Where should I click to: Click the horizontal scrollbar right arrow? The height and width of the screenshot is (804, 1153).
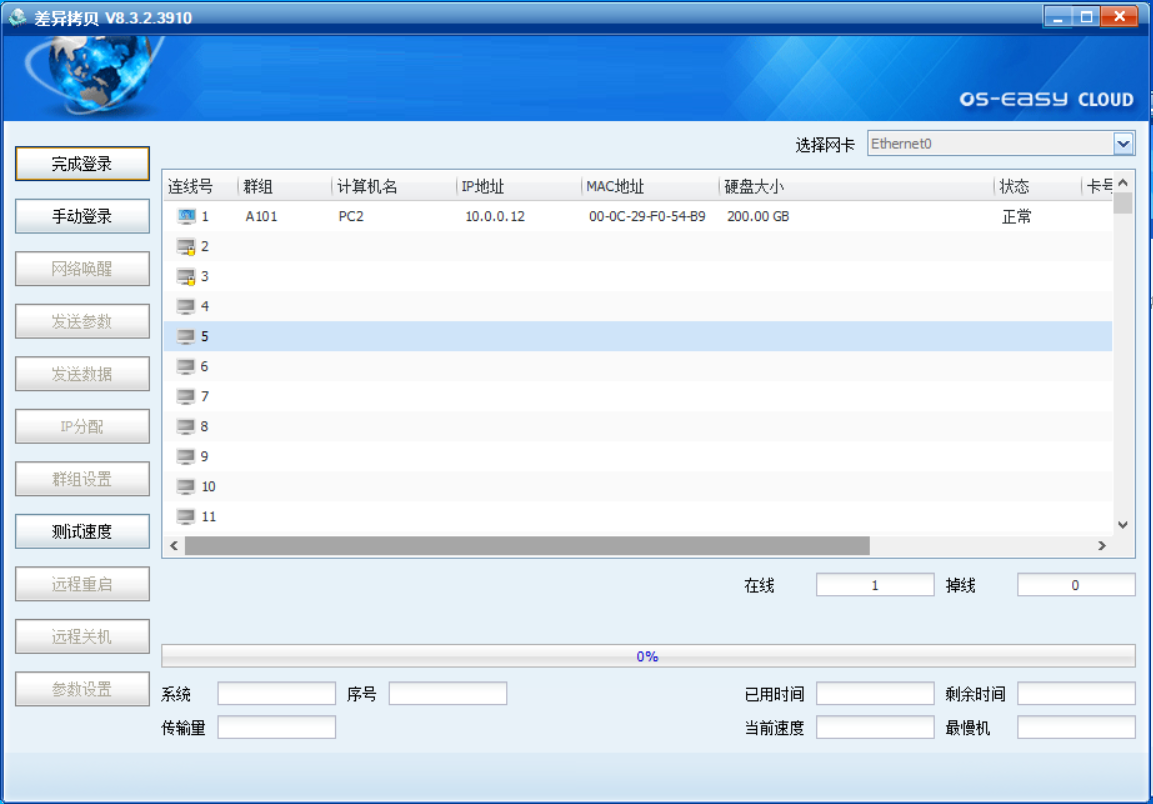tap(1102, 546)
